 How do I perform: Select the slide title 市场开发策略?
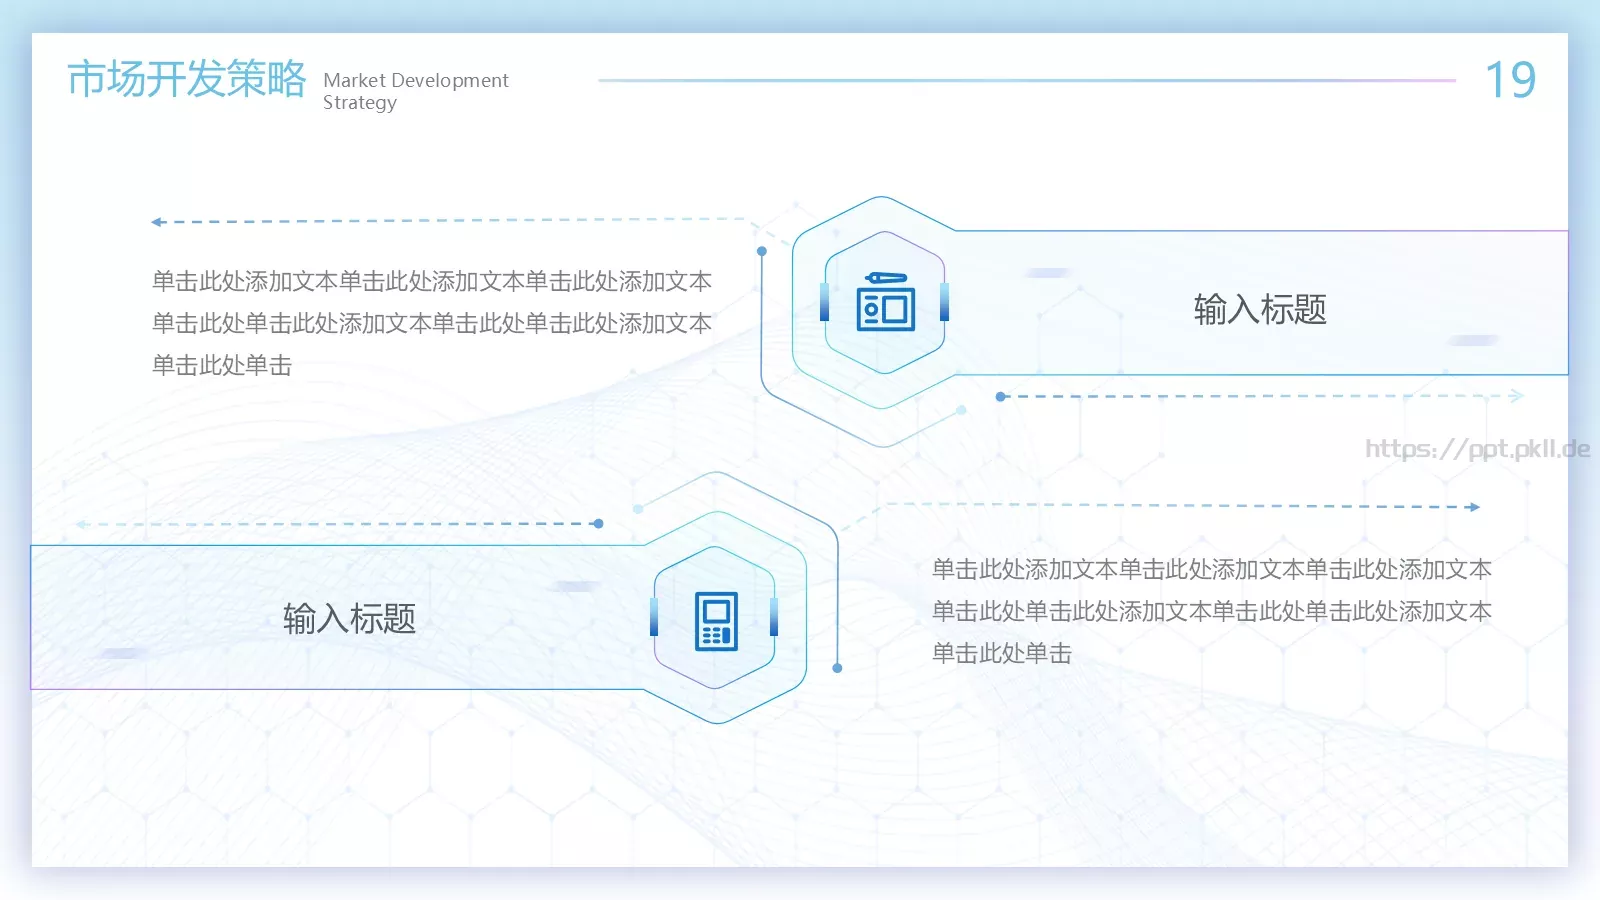[x=186, y=79]
